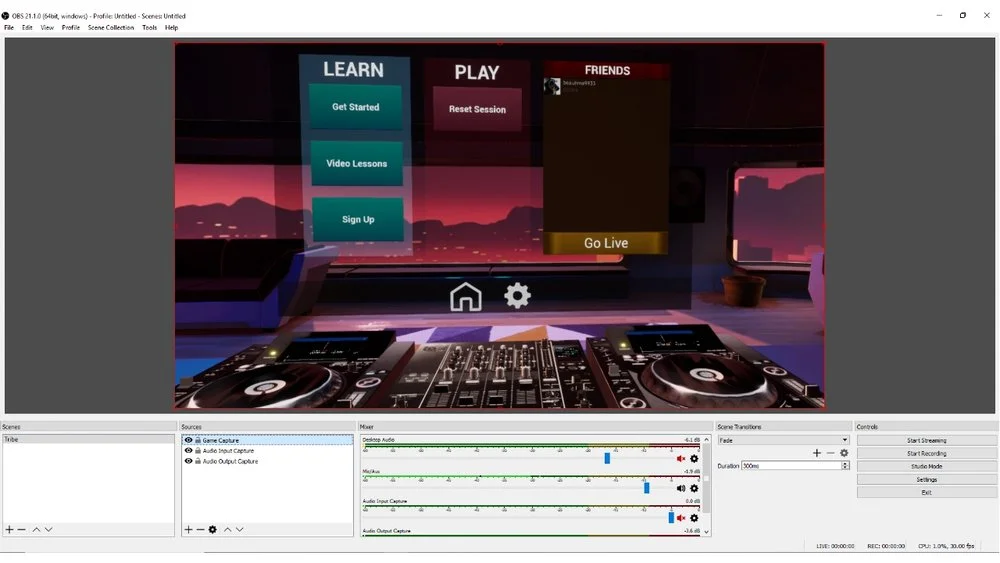Open the Help menu
The height and width of the screenshot is (563, 1000).
[171, 27]
